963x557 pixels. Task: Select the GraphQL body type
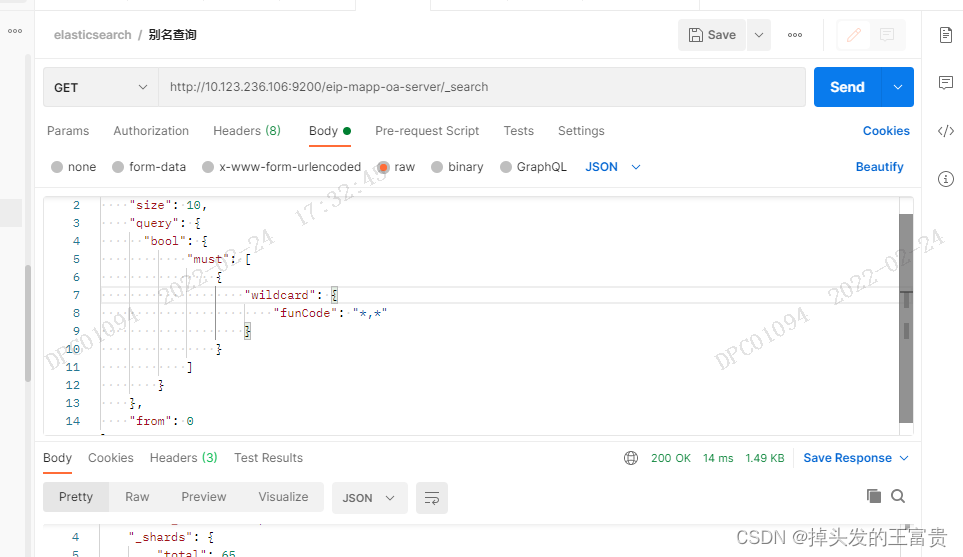click(534, 167)
